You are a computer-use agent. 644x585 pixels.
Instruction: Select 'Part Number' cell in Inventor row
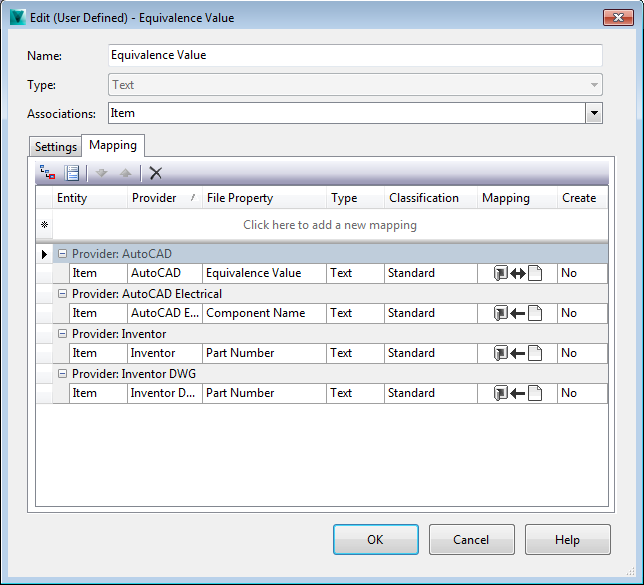click(x=264, y=353)
